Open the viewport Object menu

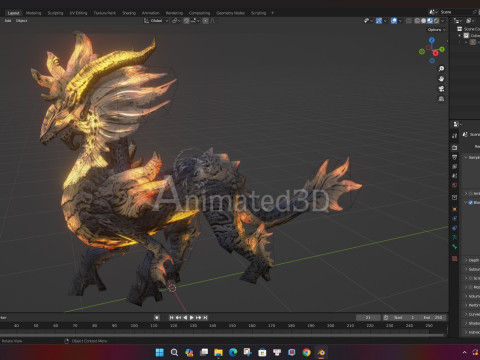coord(21,21)
